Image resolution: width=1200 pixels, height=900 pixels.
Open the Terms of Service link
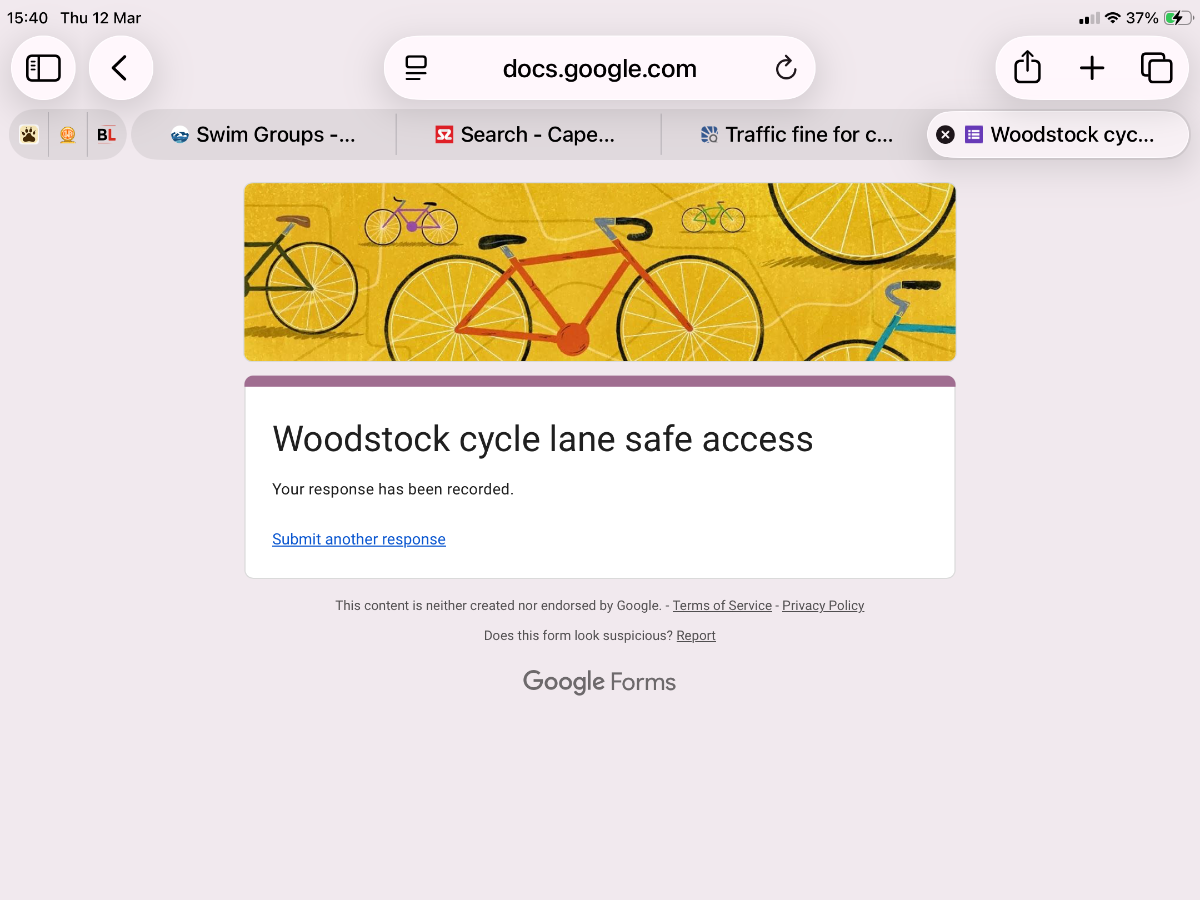722,606
